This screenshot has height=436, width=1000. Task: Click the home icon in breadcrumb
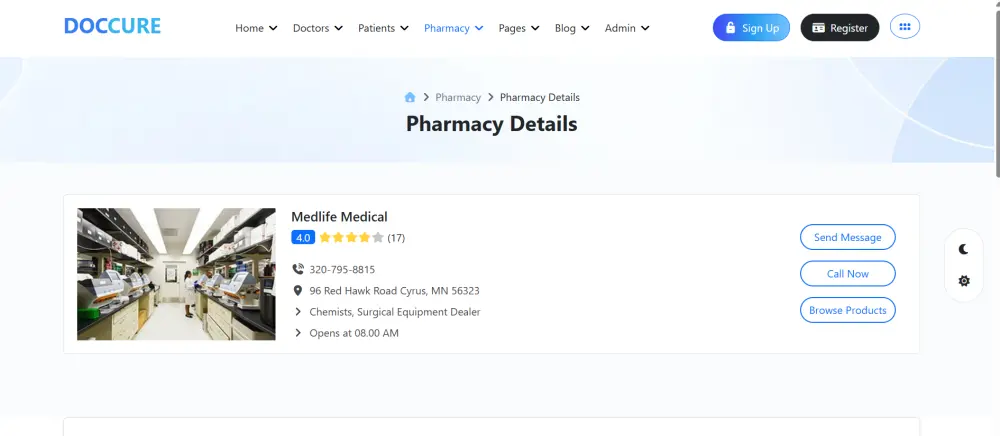[x=409, y=97]
